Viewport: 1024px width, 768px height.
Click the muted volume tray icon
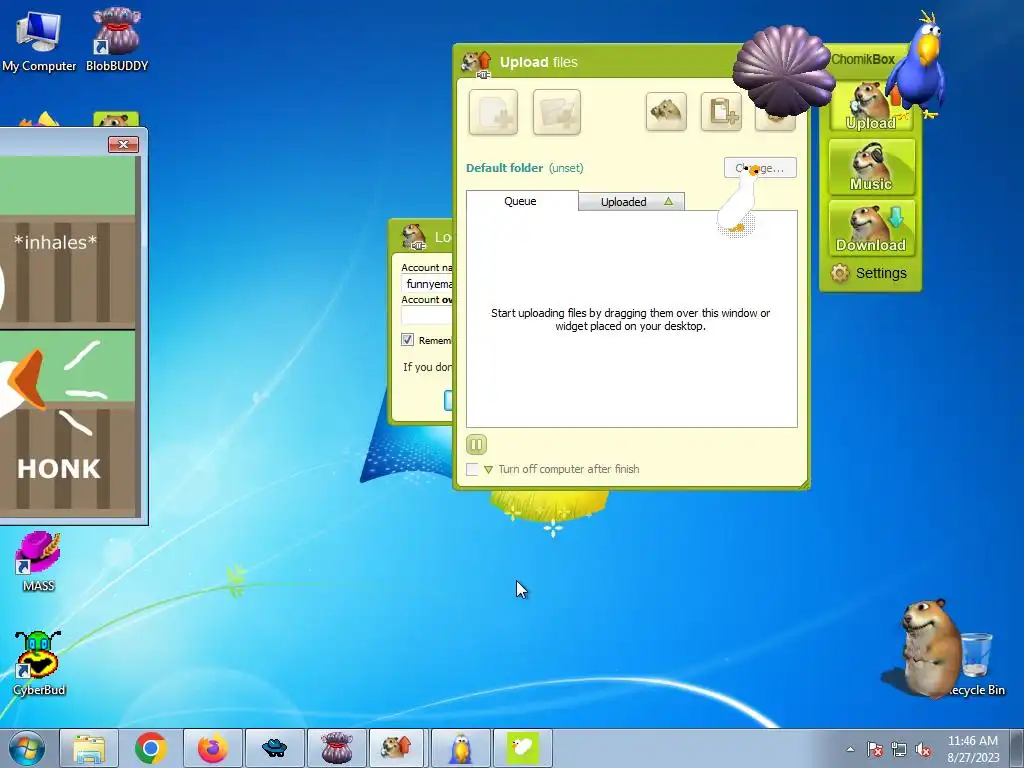pos(923,749)
